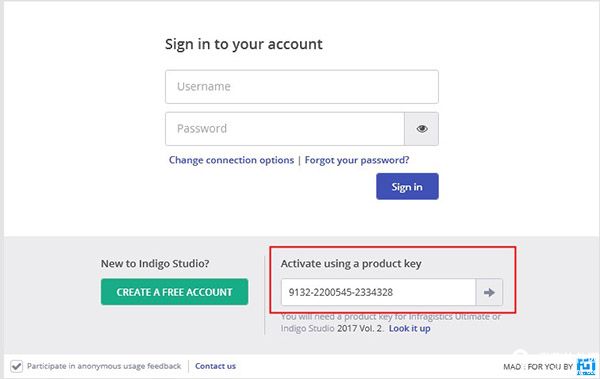This screenshot has height=379, width=600.
Task: Click inside the product key text box
Action: [378, 292]
